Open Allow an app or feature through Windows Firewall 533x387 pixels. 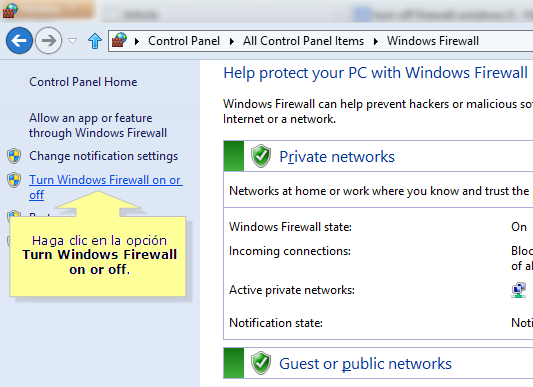[x=98, y=125]
